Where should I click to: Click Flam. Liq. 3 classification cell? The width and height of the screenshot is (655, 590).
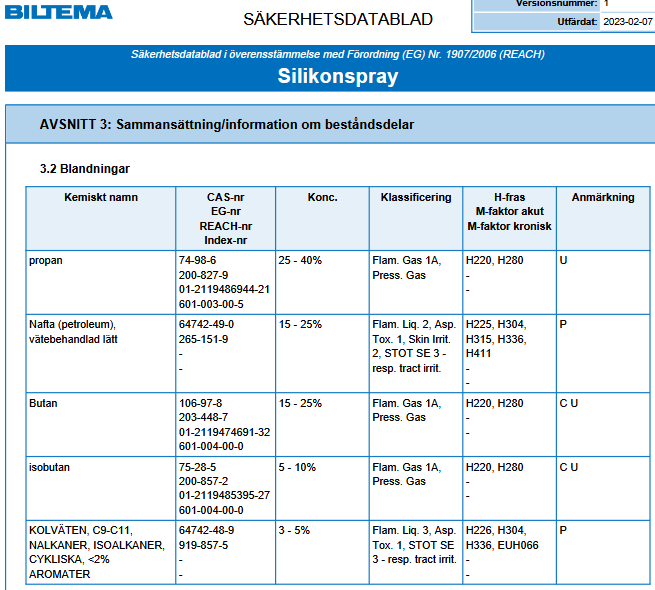pyautogui.click(x=416, y=552)
